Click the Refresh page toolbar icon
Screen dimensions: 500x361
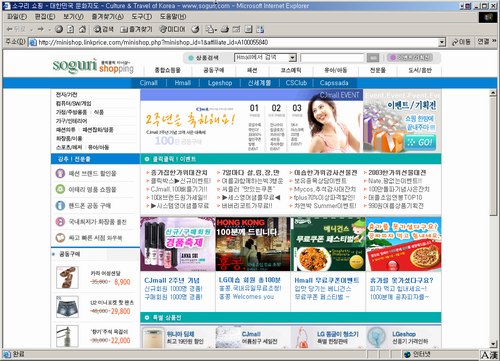[71, 29]
